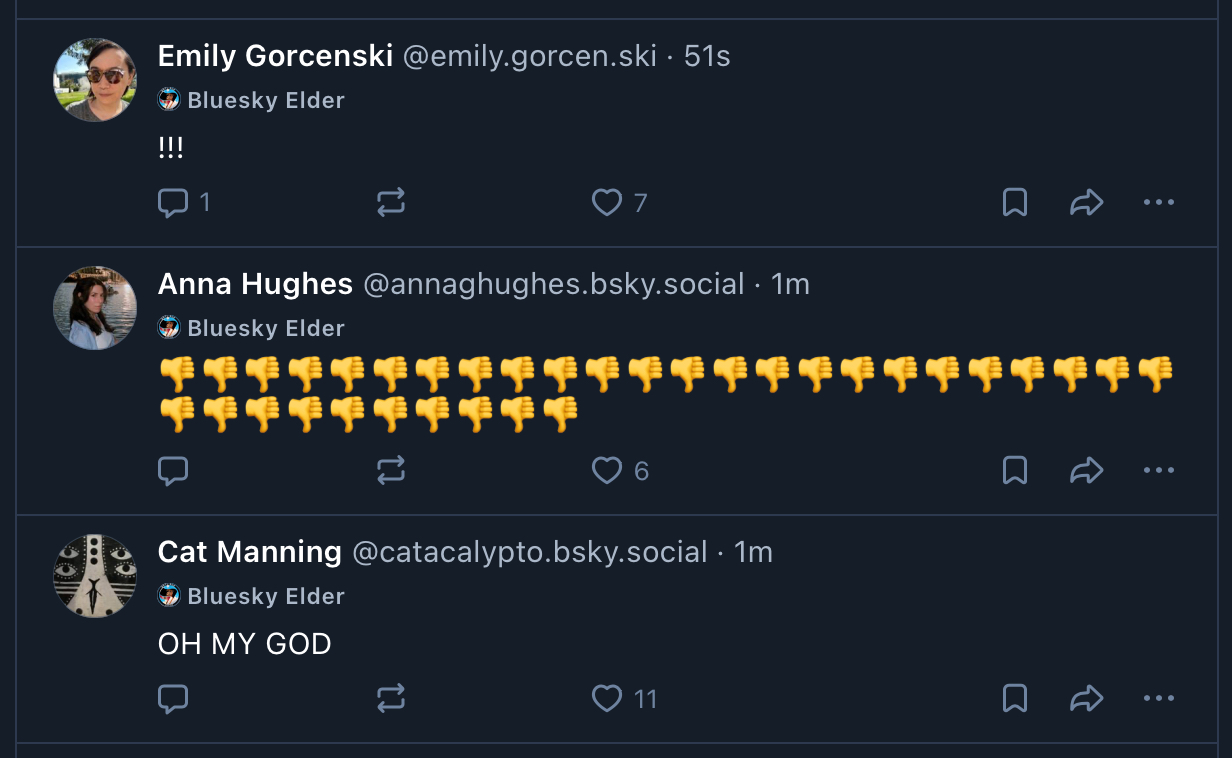The height and width of the screenshot is (758, 1232).
Task: Share Emily Gorcenski's post
Action: click(1086, 203)
